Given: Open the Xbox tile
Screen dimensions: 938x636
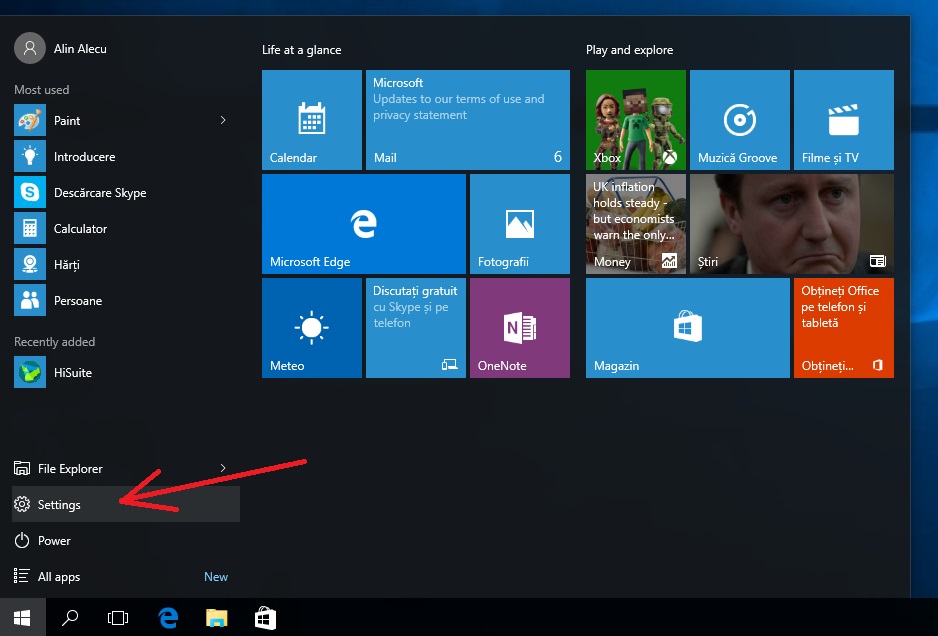Looking at the screenshot, I should (x=636, y=120).
